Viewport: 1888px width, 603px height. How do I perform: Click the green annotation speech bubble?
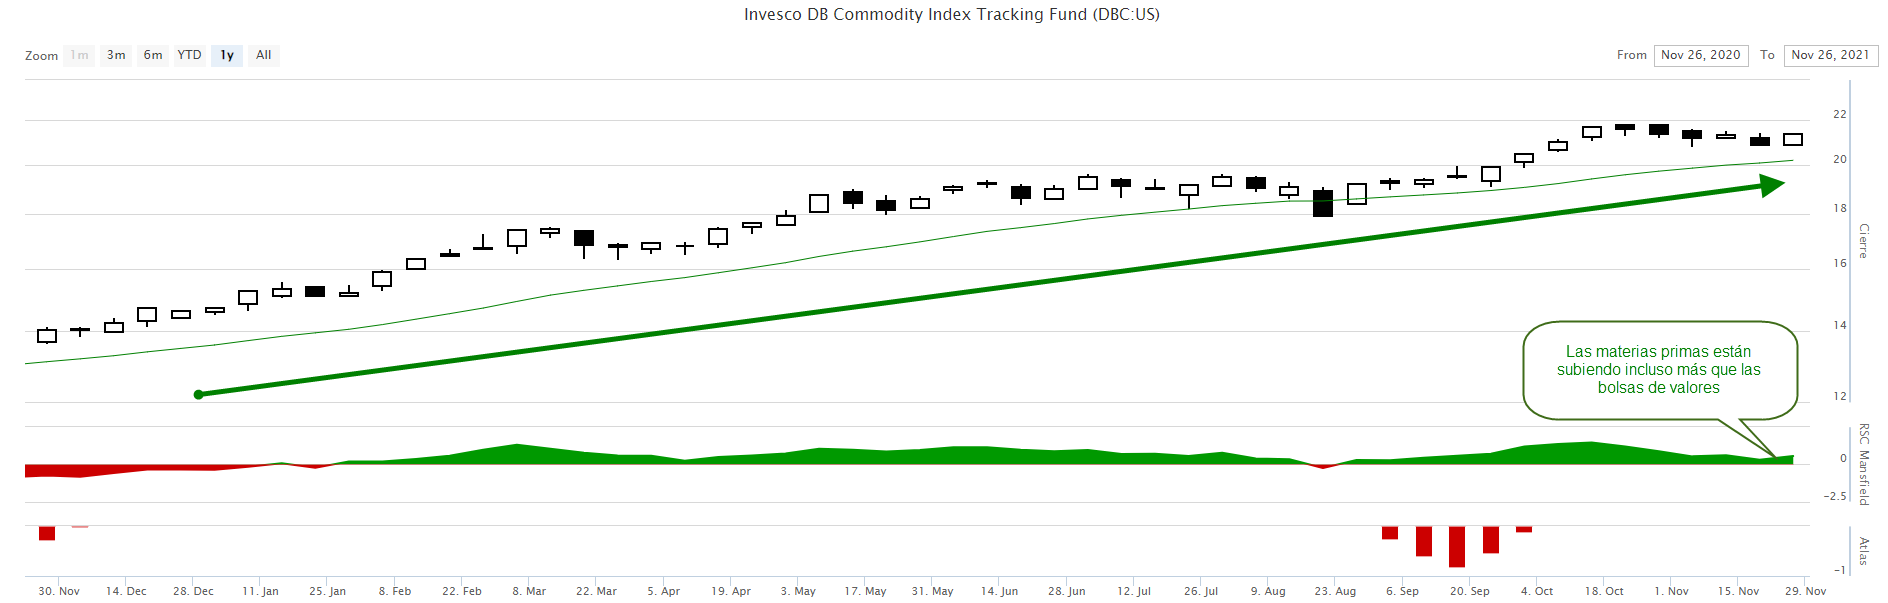(x=1658, y=370)
